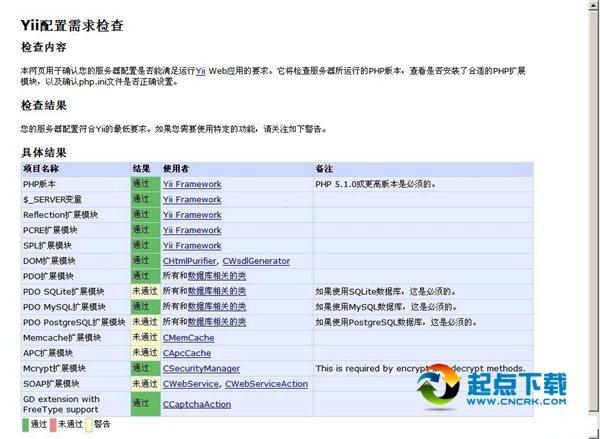Screen dimensions: 600x439
Task: Click 未通过 result in Memcache row
Action: pos(145,338)
